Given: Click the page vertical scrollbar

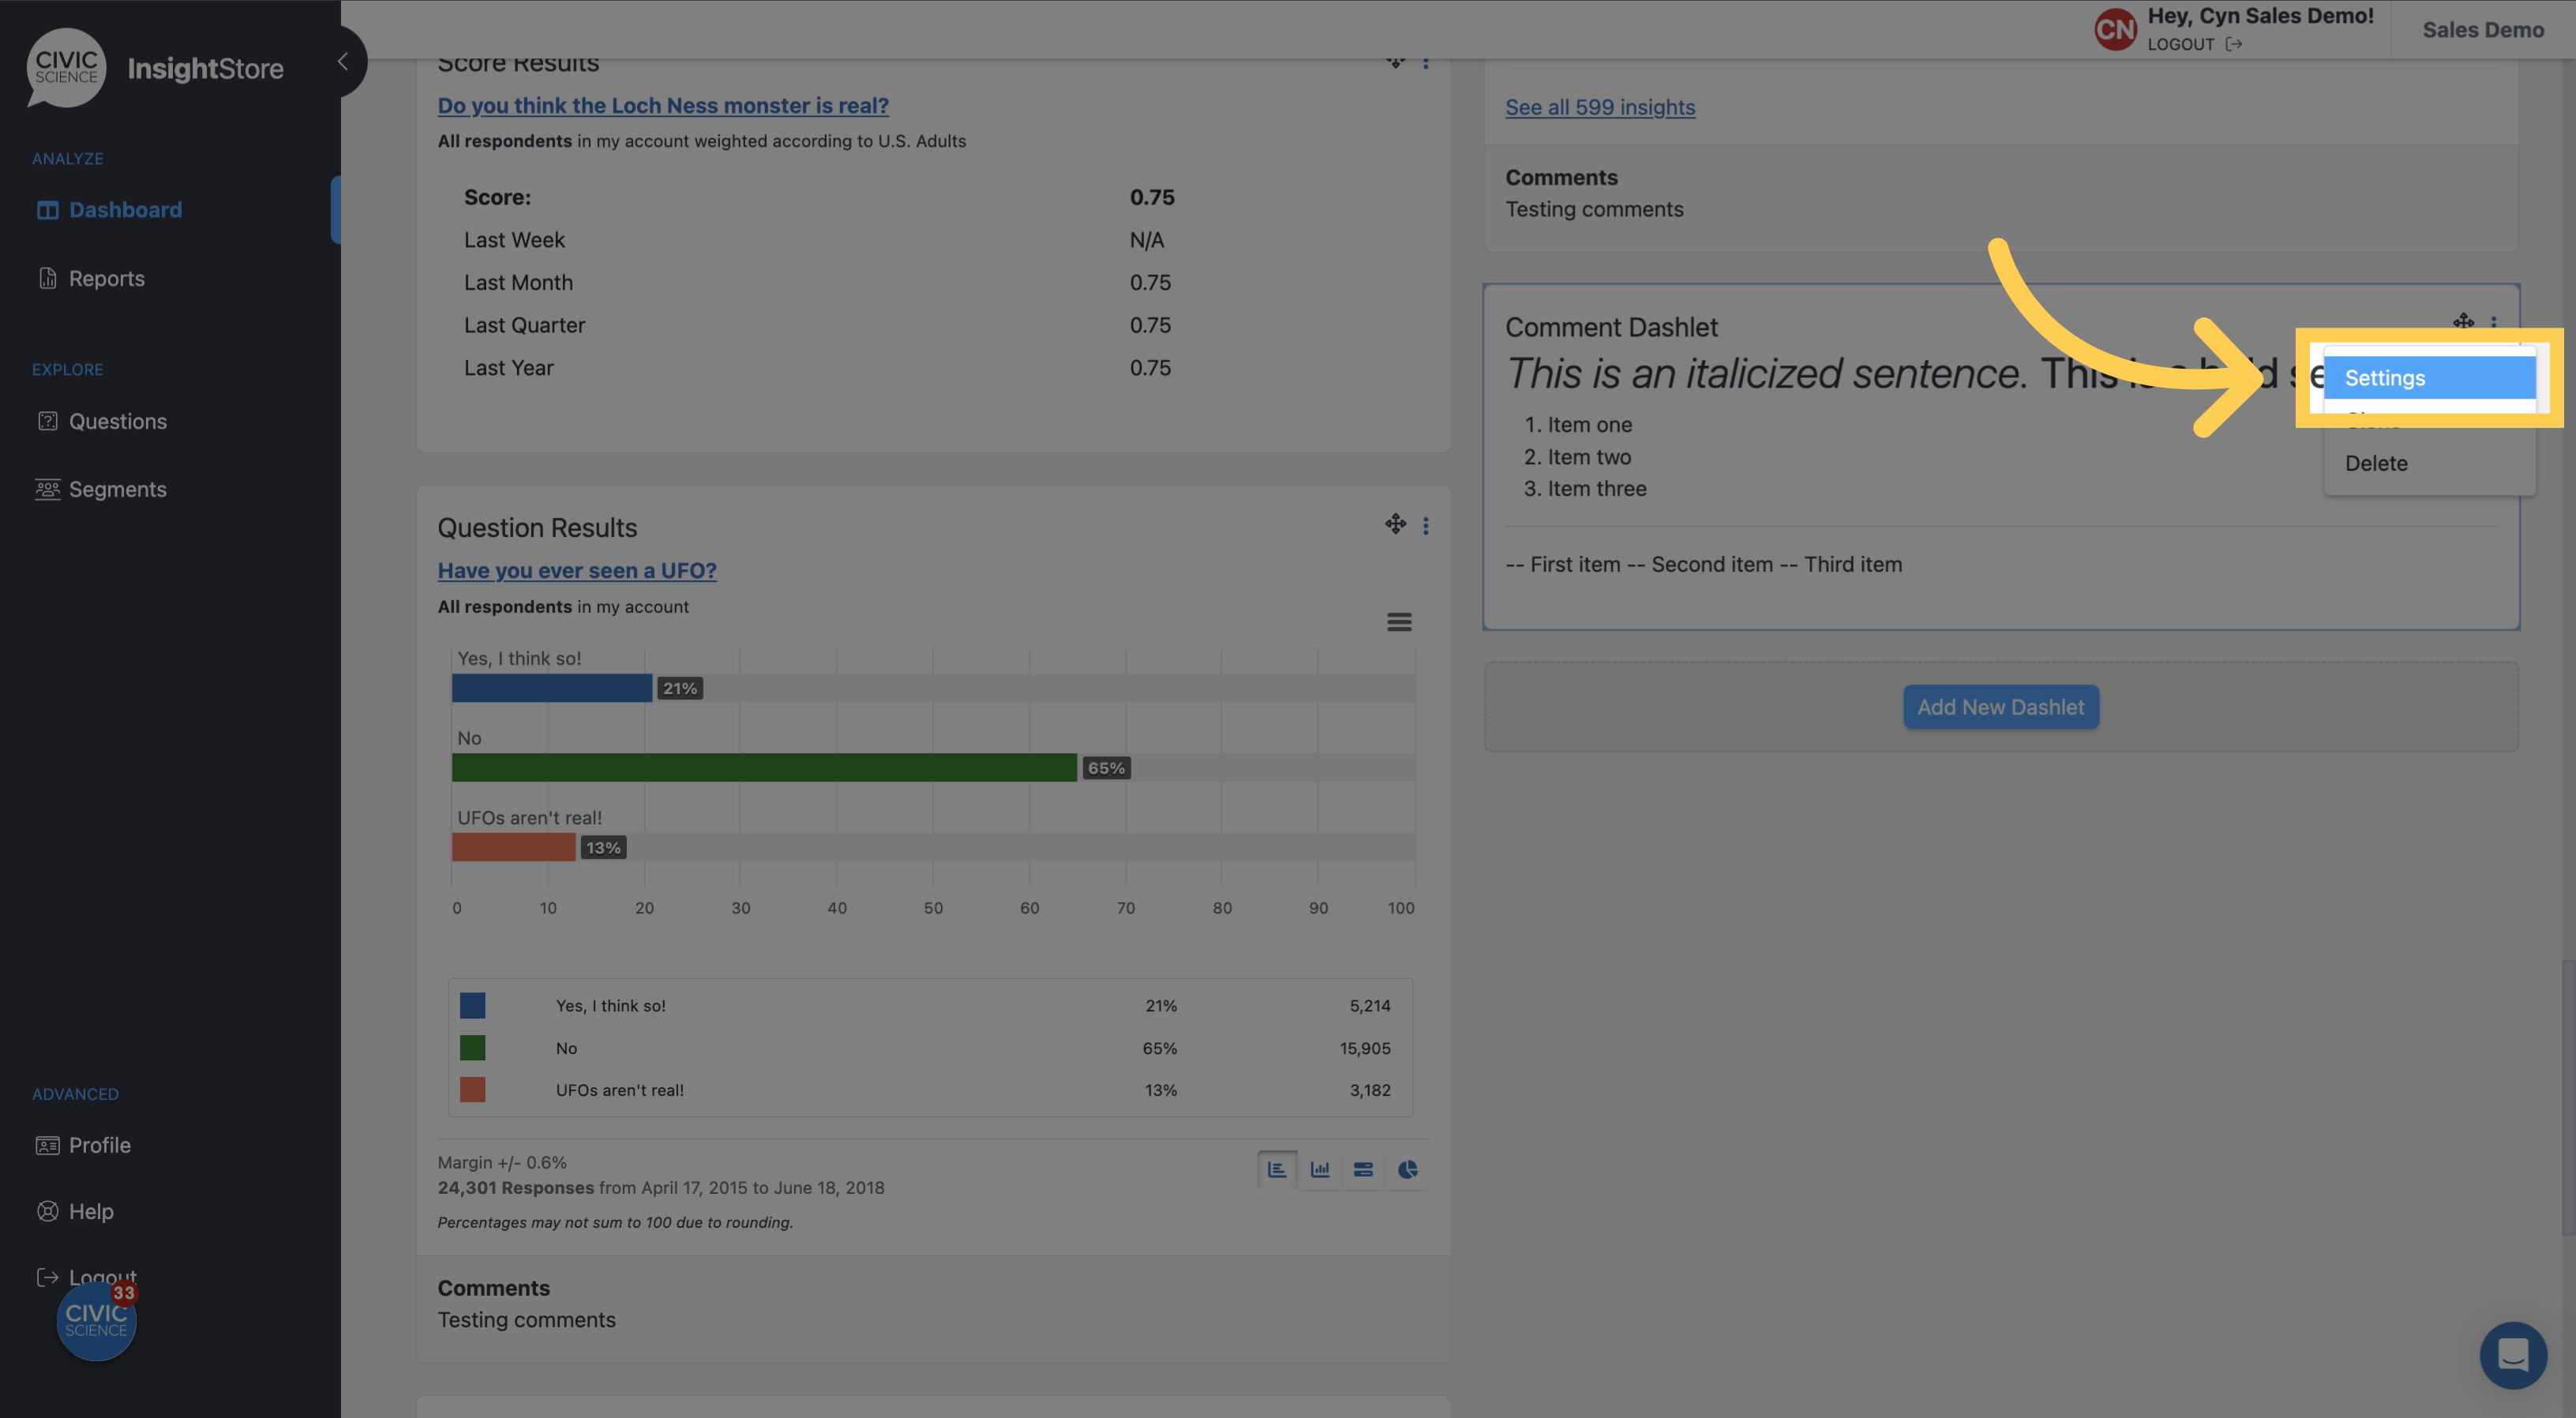Looking at the screenshot, I should pyautogui.click(x=2569, y=1097).
